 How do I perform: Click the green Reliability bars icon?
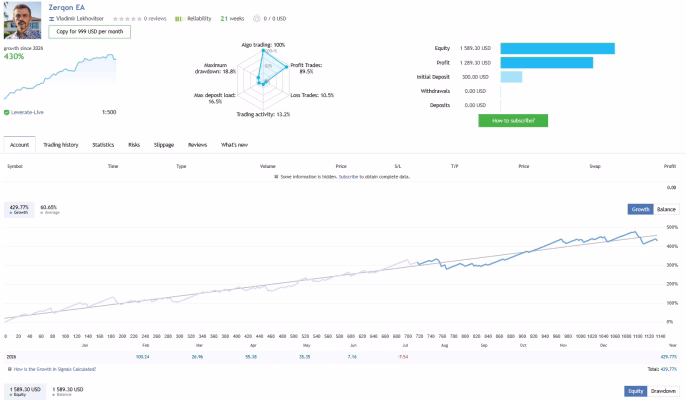tap(178, 19)
